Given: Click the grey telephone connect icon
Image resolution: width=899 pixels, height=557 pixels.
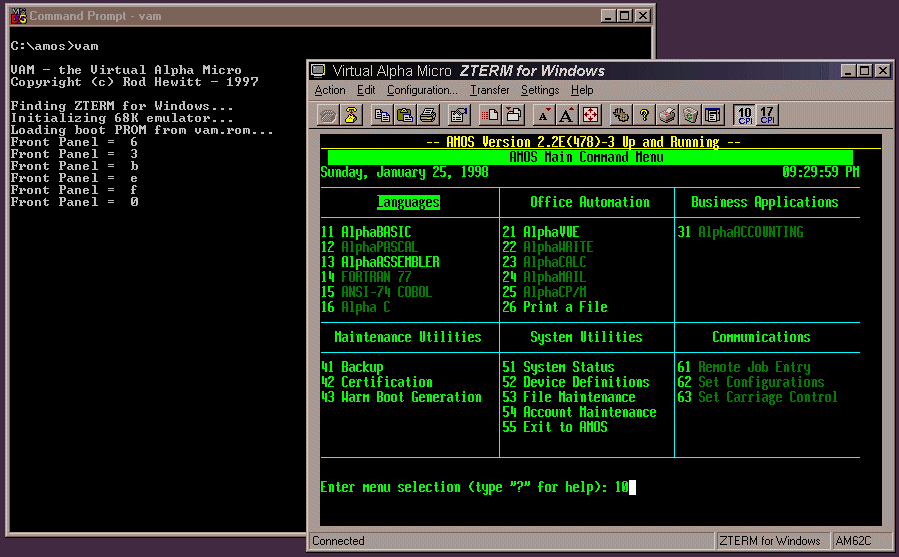Looking at the screenshot, I should click(x=327, y=115).
